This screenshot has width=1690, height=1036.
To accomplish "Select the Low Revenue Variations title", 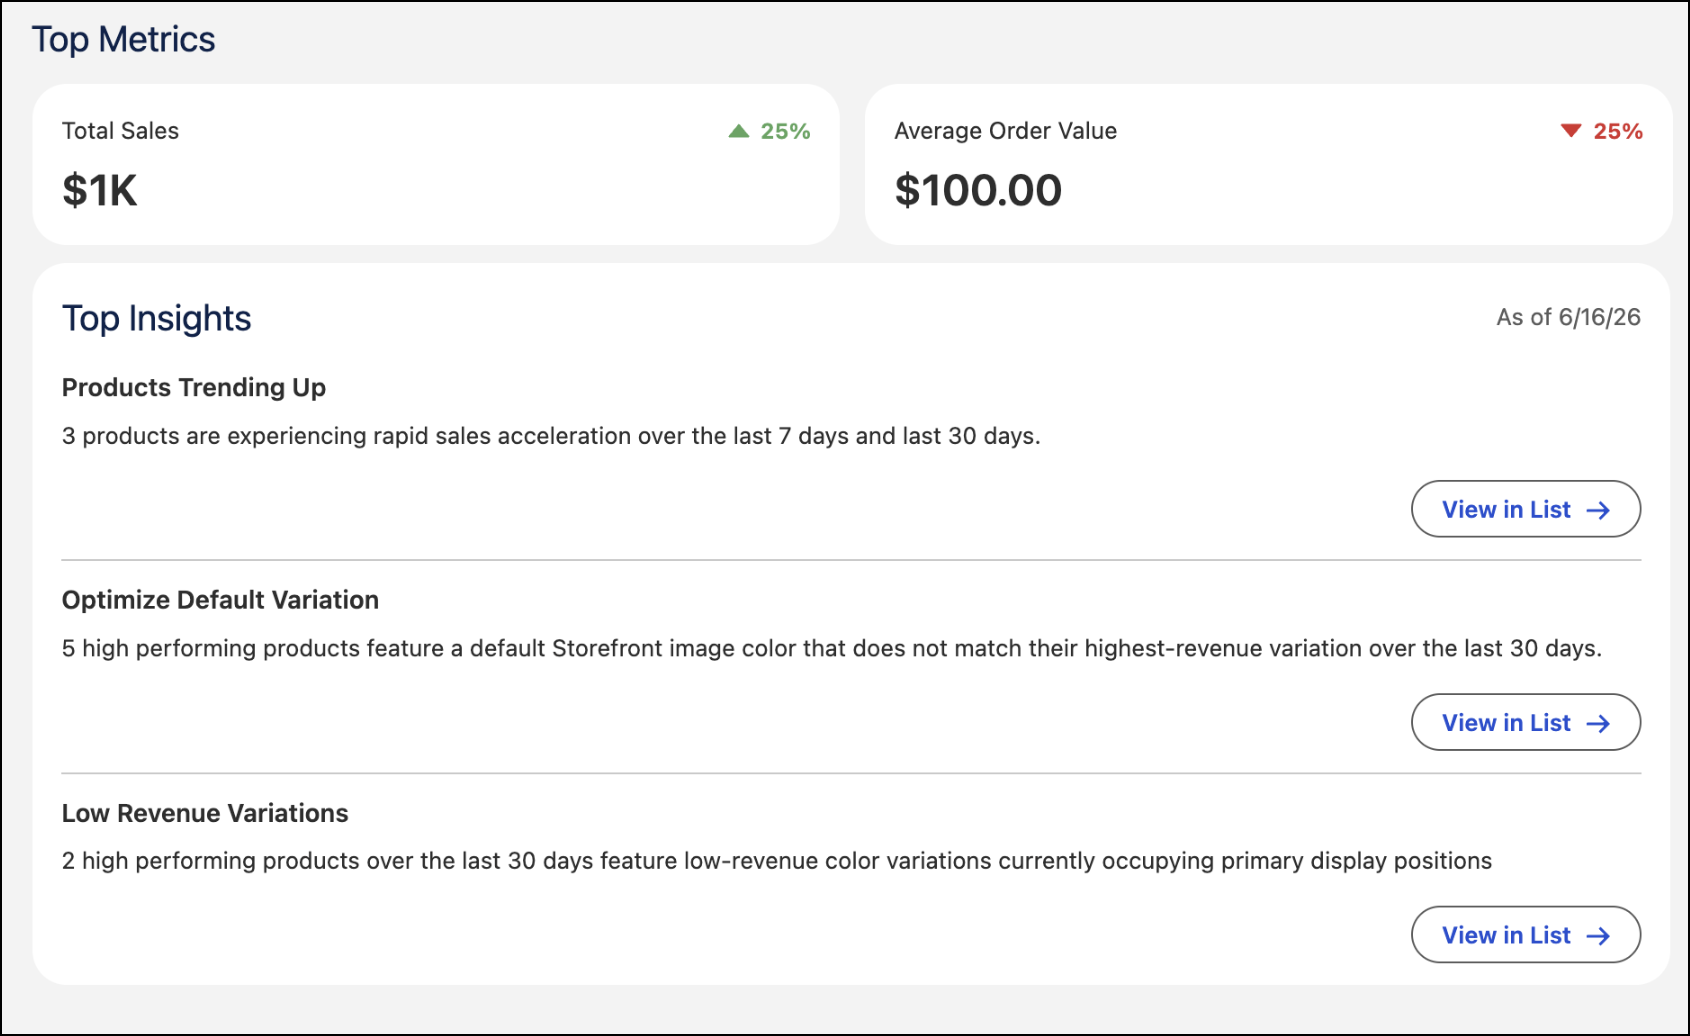I will click(205, 813).
